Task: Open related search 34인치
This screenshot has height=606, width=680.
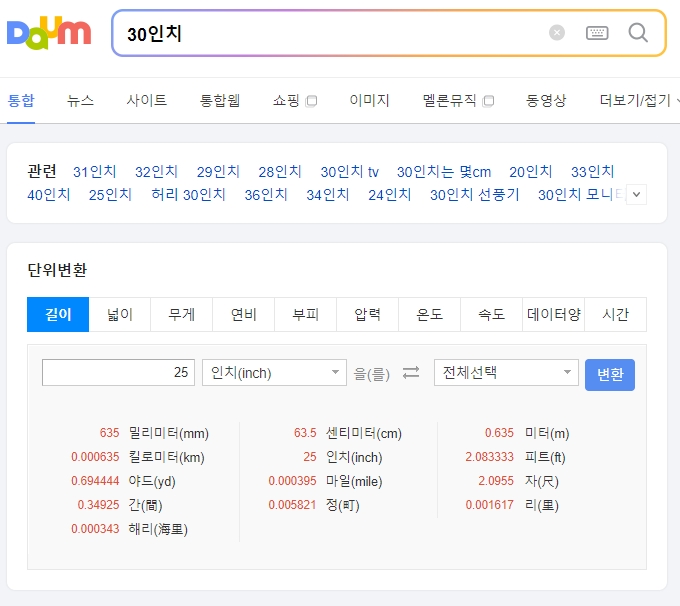Action: (328, 195)
